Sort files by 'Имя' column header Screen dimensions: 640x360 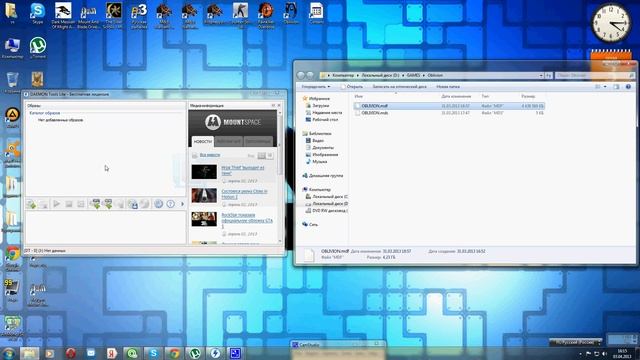[x=359, y=96]
